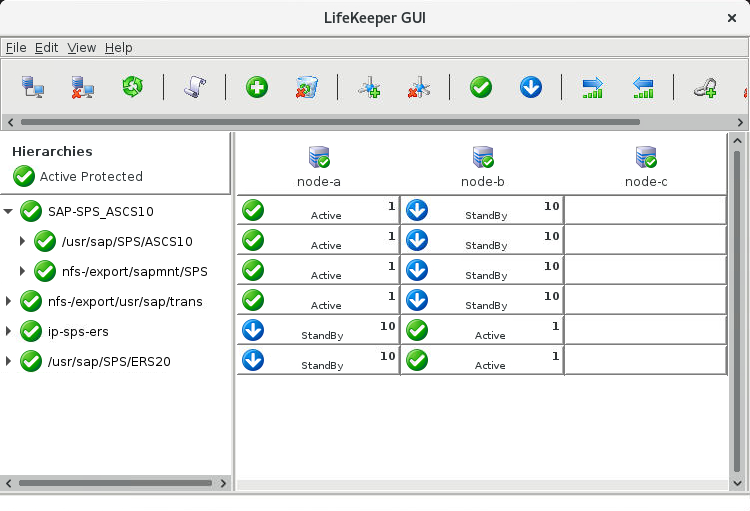The height and width of the screenshot is (511, 750).
Task: Click node-a StandBy icon for /usr/sap/SPS/ERS20 row
Action: pos(253,360)
